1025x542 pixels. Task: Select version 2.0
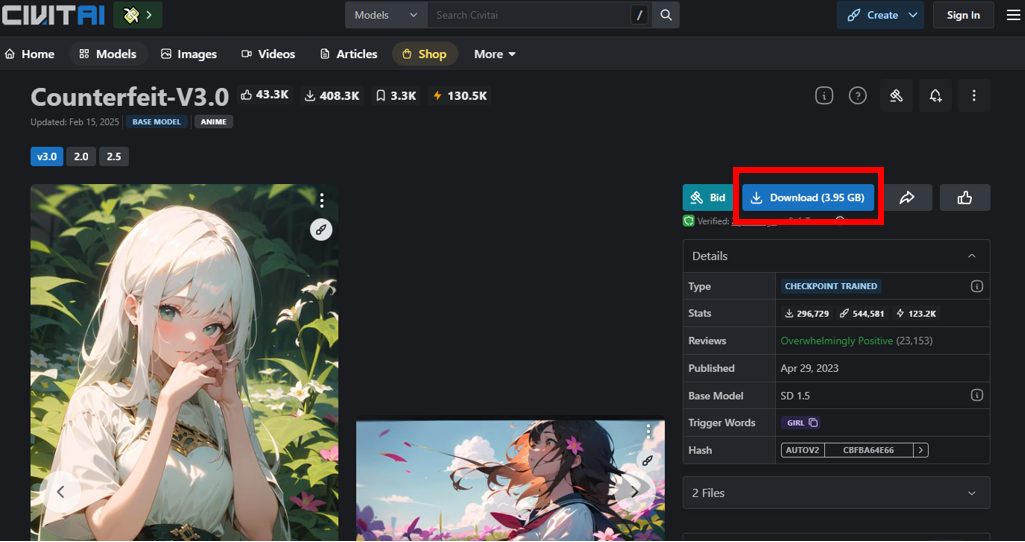tap(81, 157)
